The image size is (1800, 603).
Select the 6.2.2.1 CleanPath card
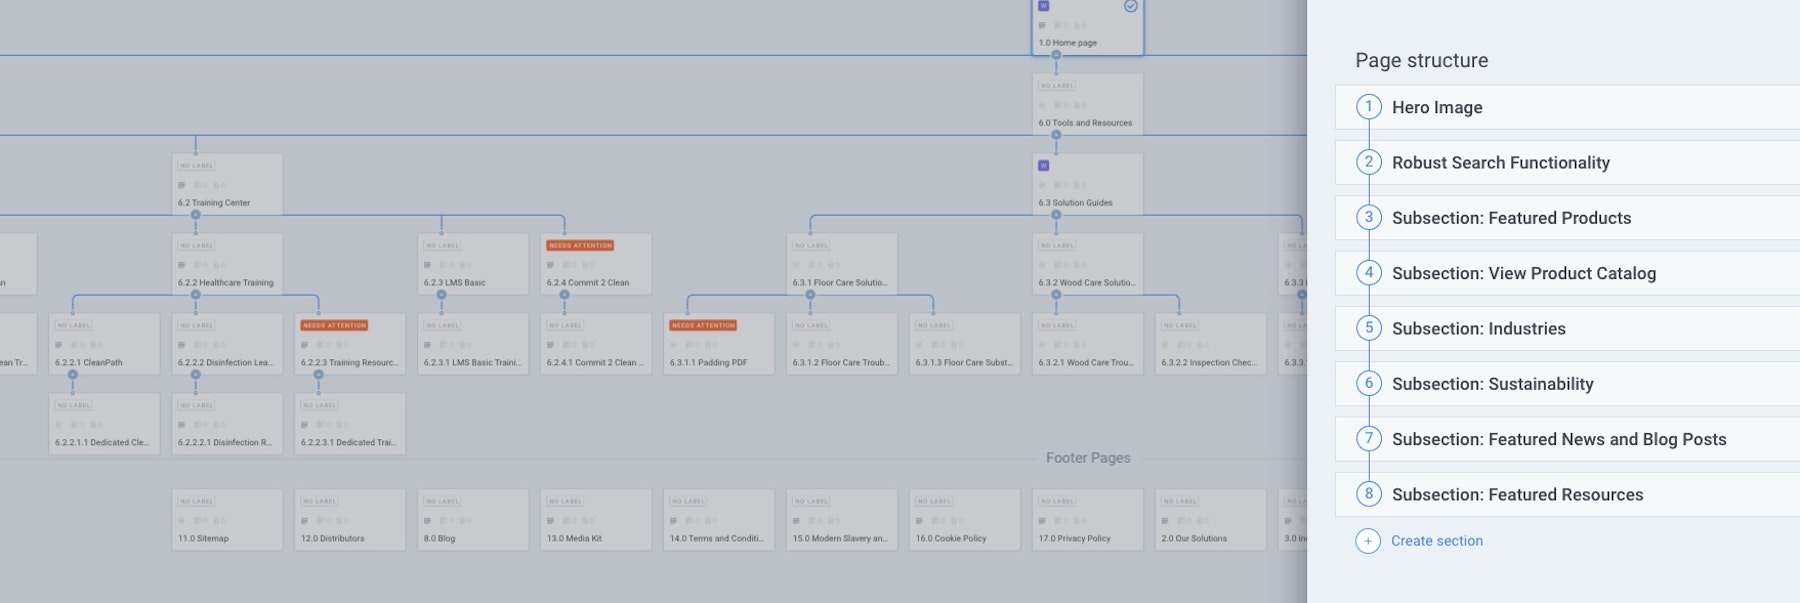pyautogui.click(x=104, y=344)
